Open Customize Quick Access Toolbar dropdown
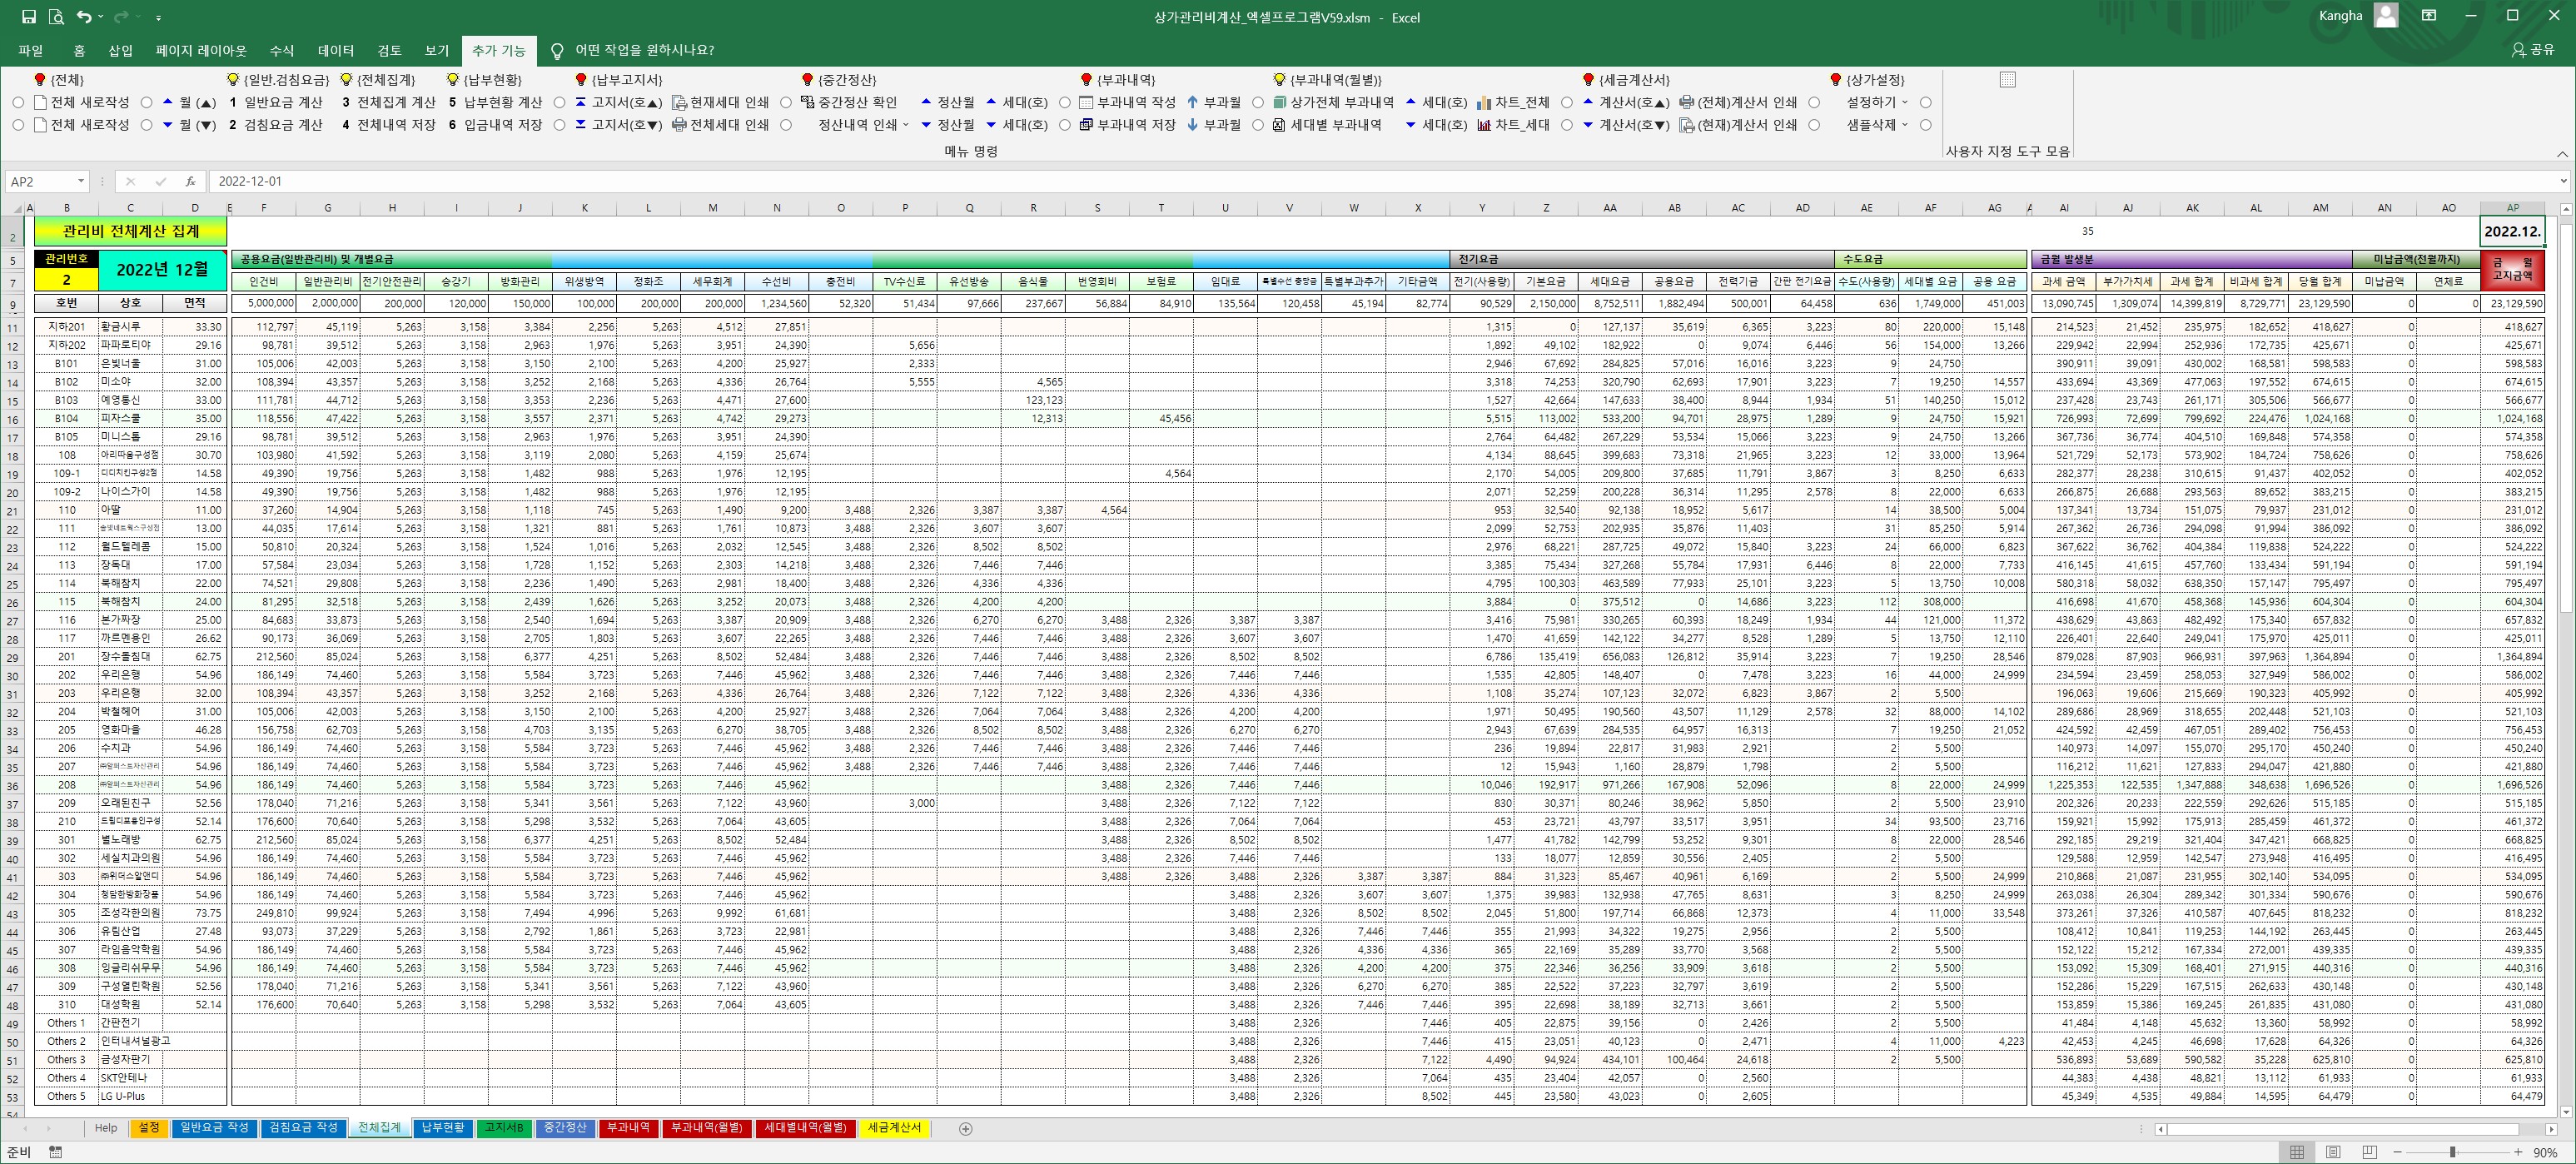This screenshot has height=1164, width=2576. [x=159, y=17]
